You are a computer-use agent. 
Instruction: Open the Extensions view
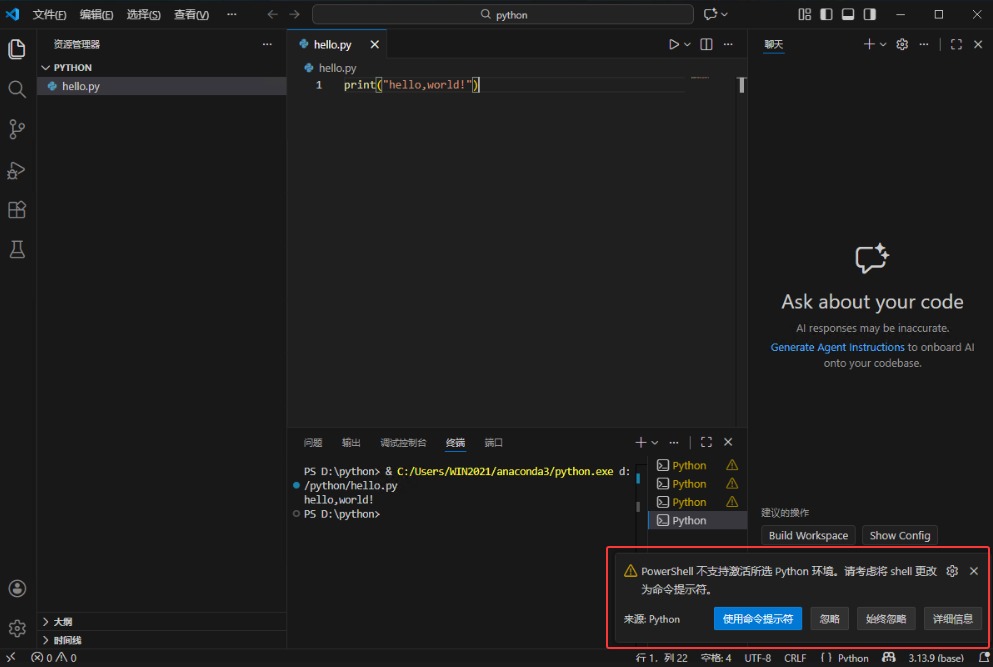click(x=17, y=210)
